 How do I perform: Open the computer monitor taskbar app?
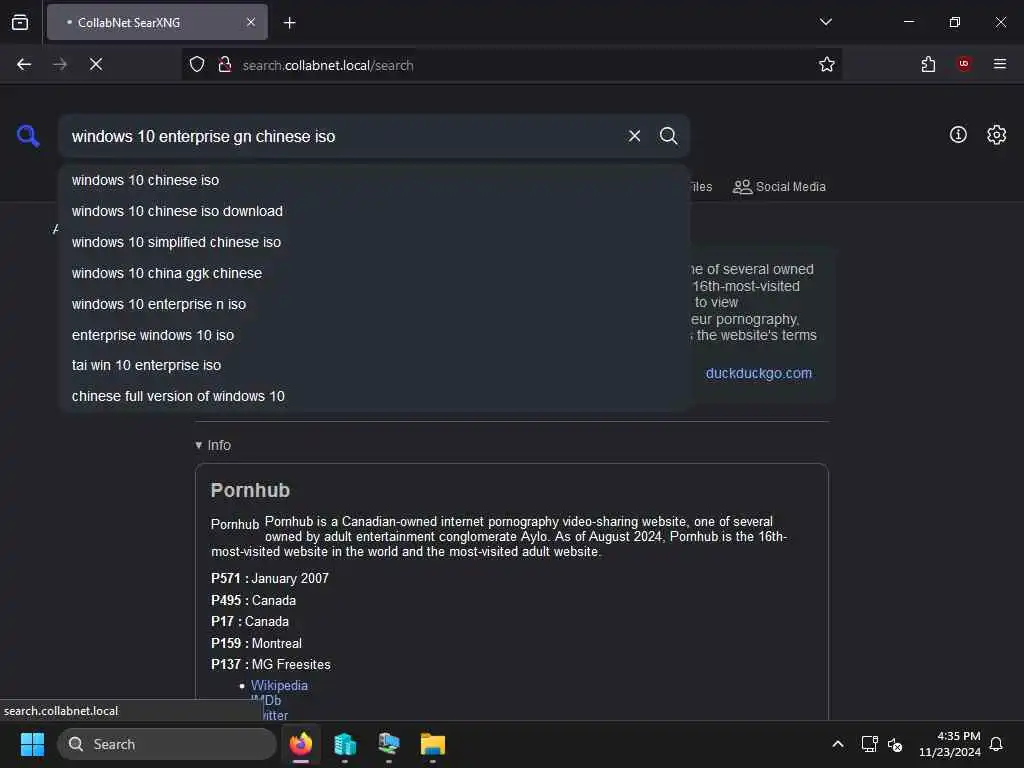coord(389,744)
